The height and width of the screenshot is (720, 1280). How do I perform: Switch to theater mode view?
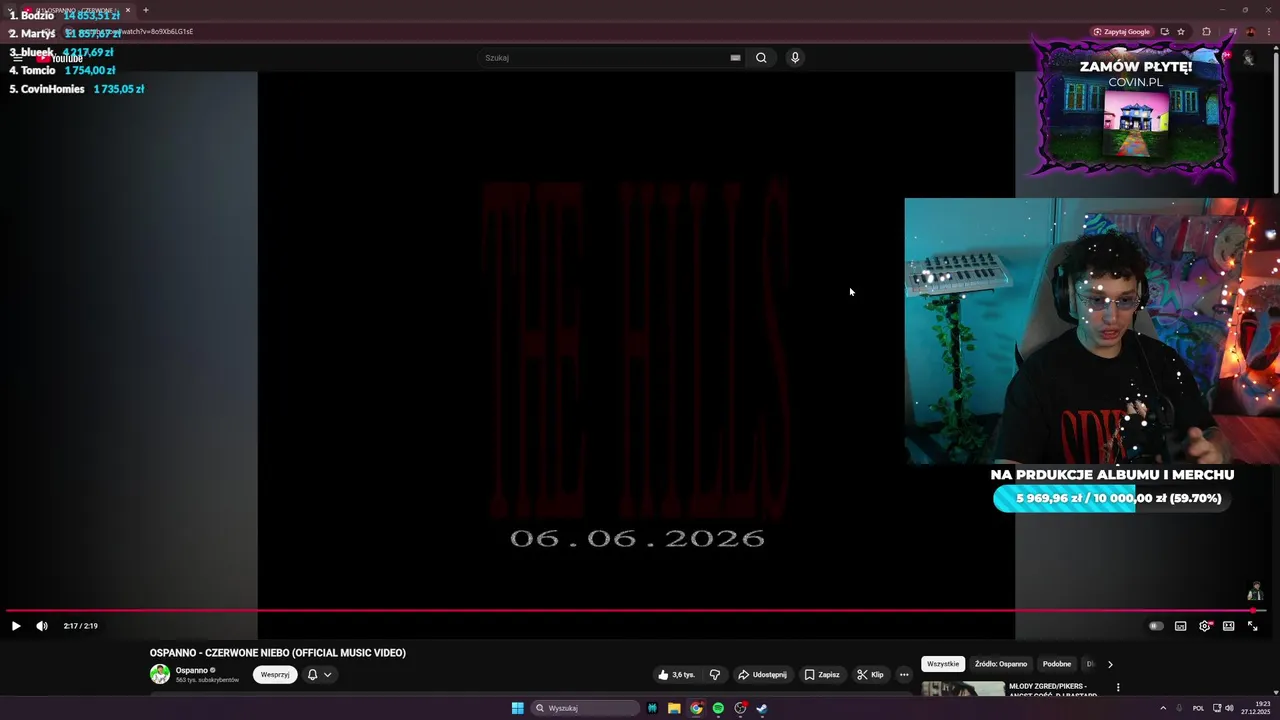click(x=1228, y=626)
